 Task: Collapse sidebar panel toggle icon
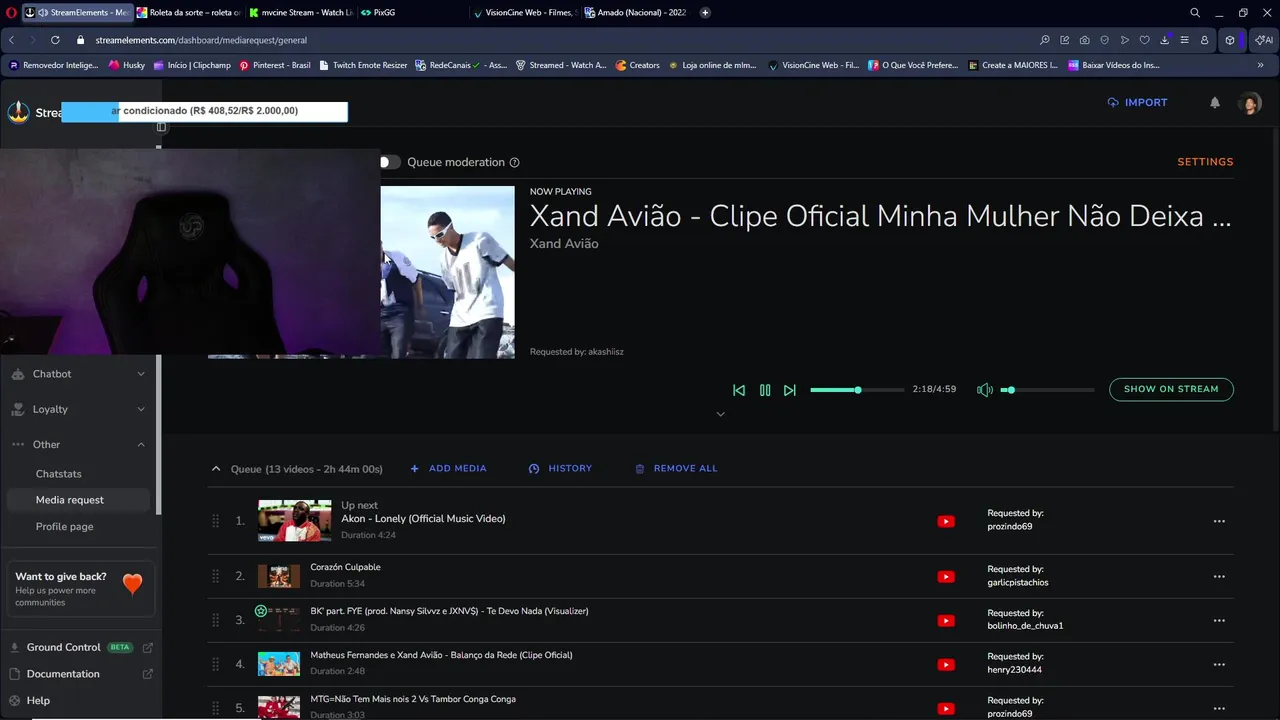click(x=161, y=127)
